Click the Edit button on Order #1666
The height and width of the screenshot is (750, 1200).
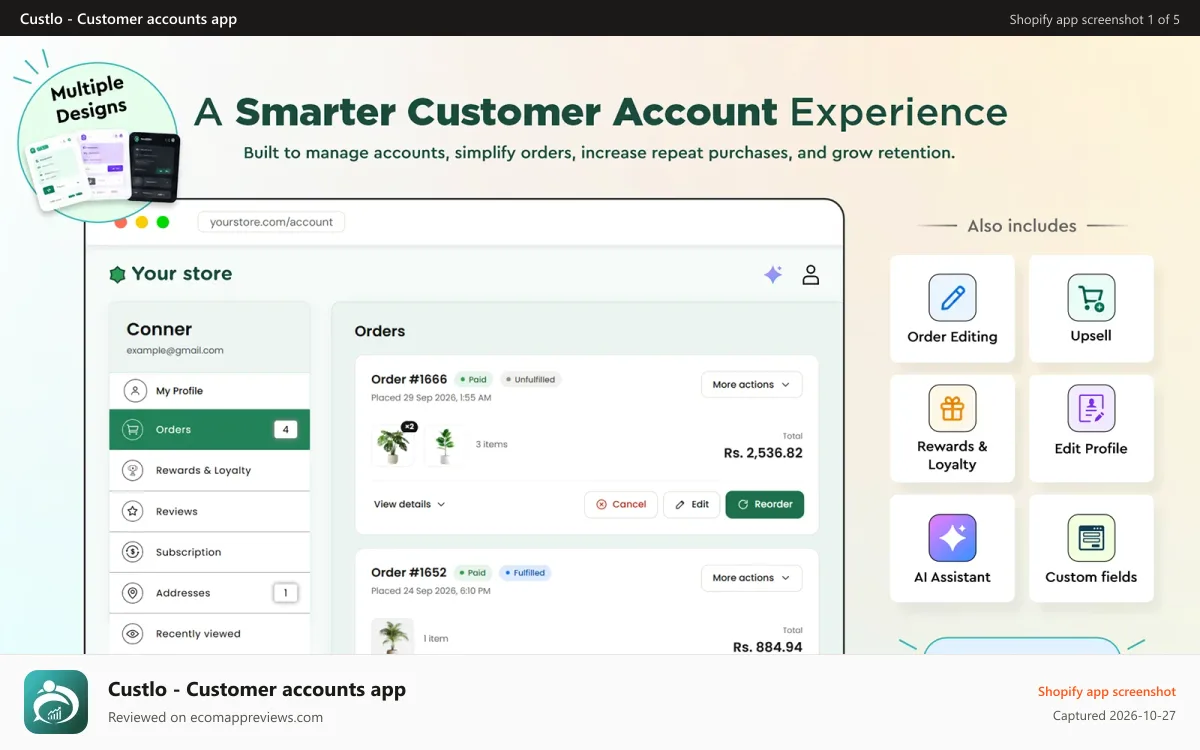click(x=691, y=504)
